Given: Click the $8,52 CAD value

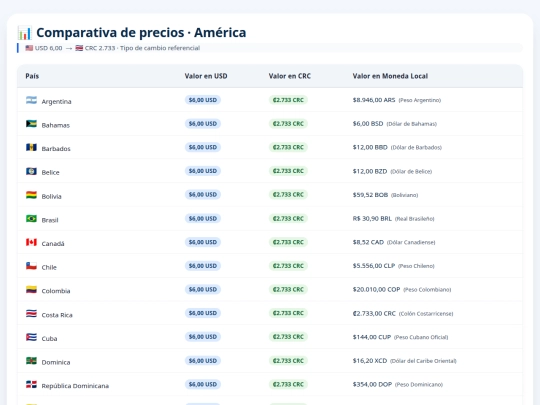Looking at the screenshot, I should [368, 242].
